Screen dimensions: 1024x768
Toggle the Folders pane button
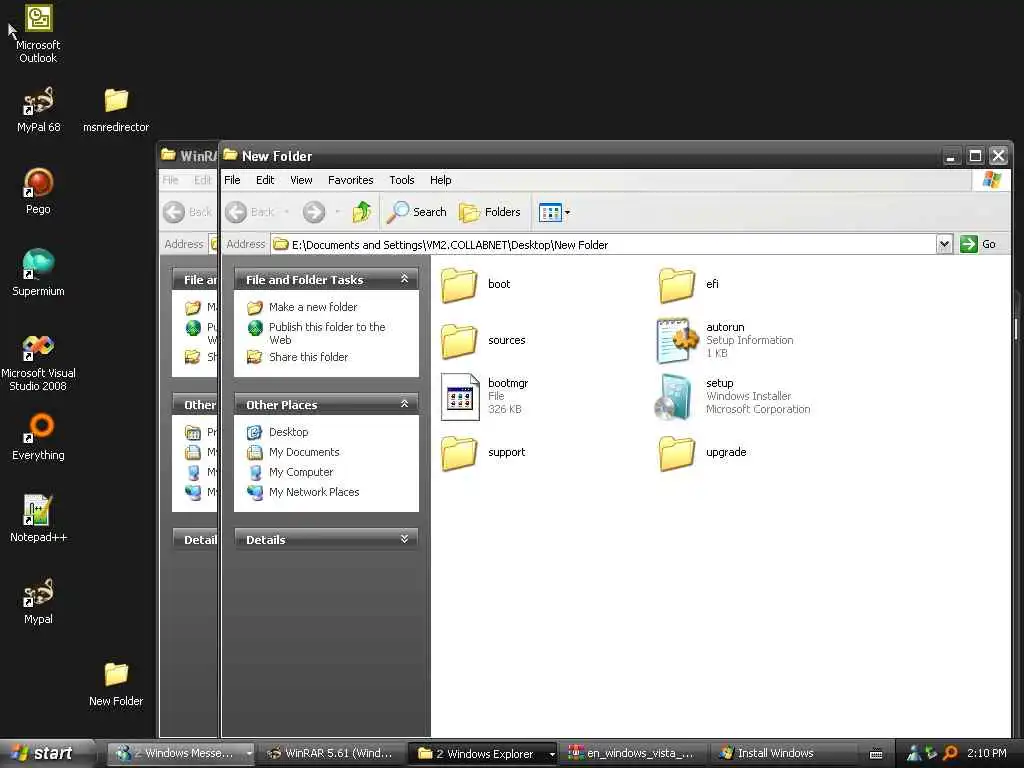coord(490,212)
